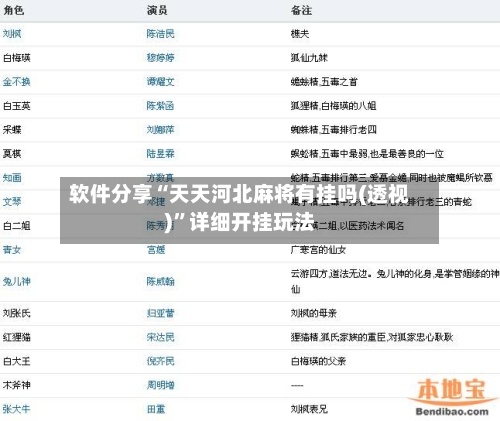Select the role cell 白大王

[17, 361]
